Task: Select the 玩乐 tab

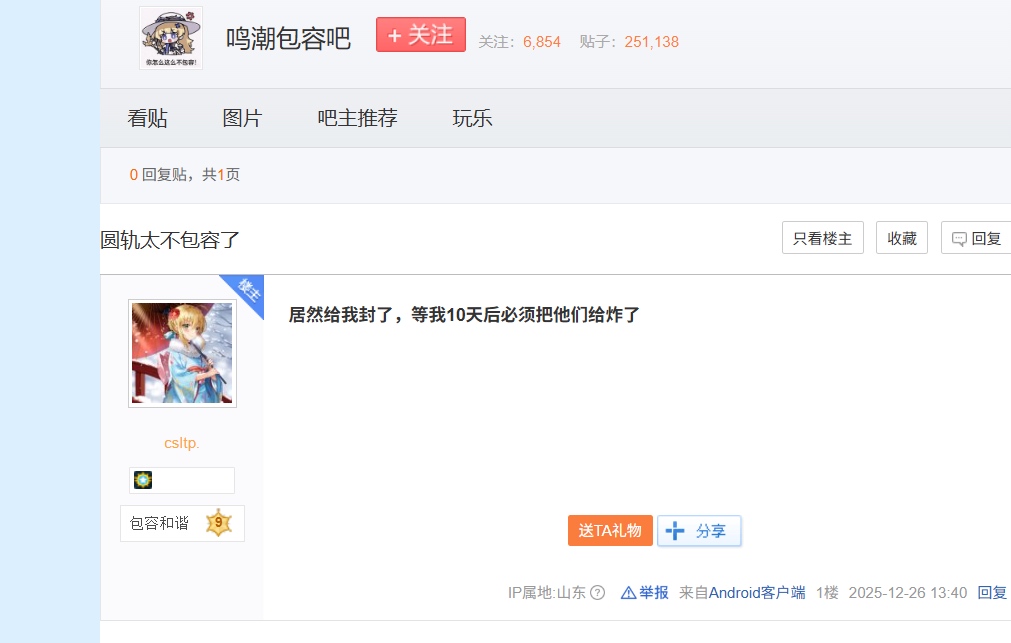Action: [x=472, y=118]
